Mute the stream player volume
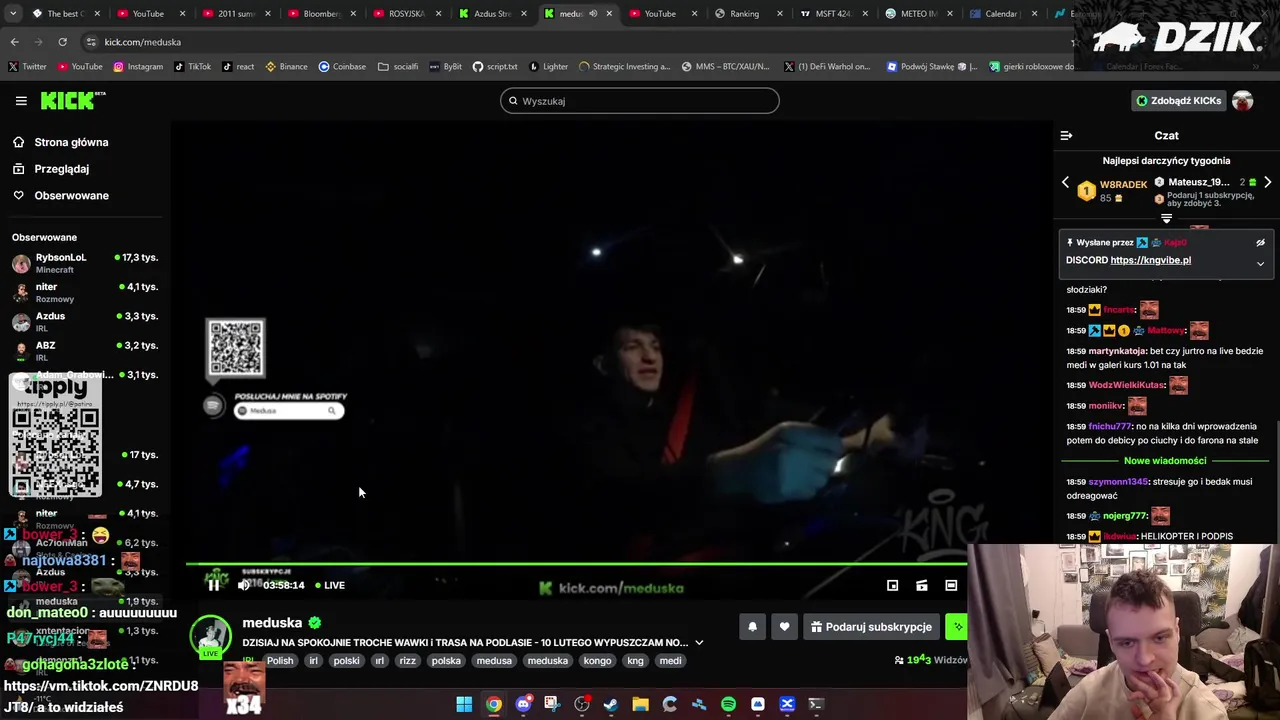 (244, 585)
